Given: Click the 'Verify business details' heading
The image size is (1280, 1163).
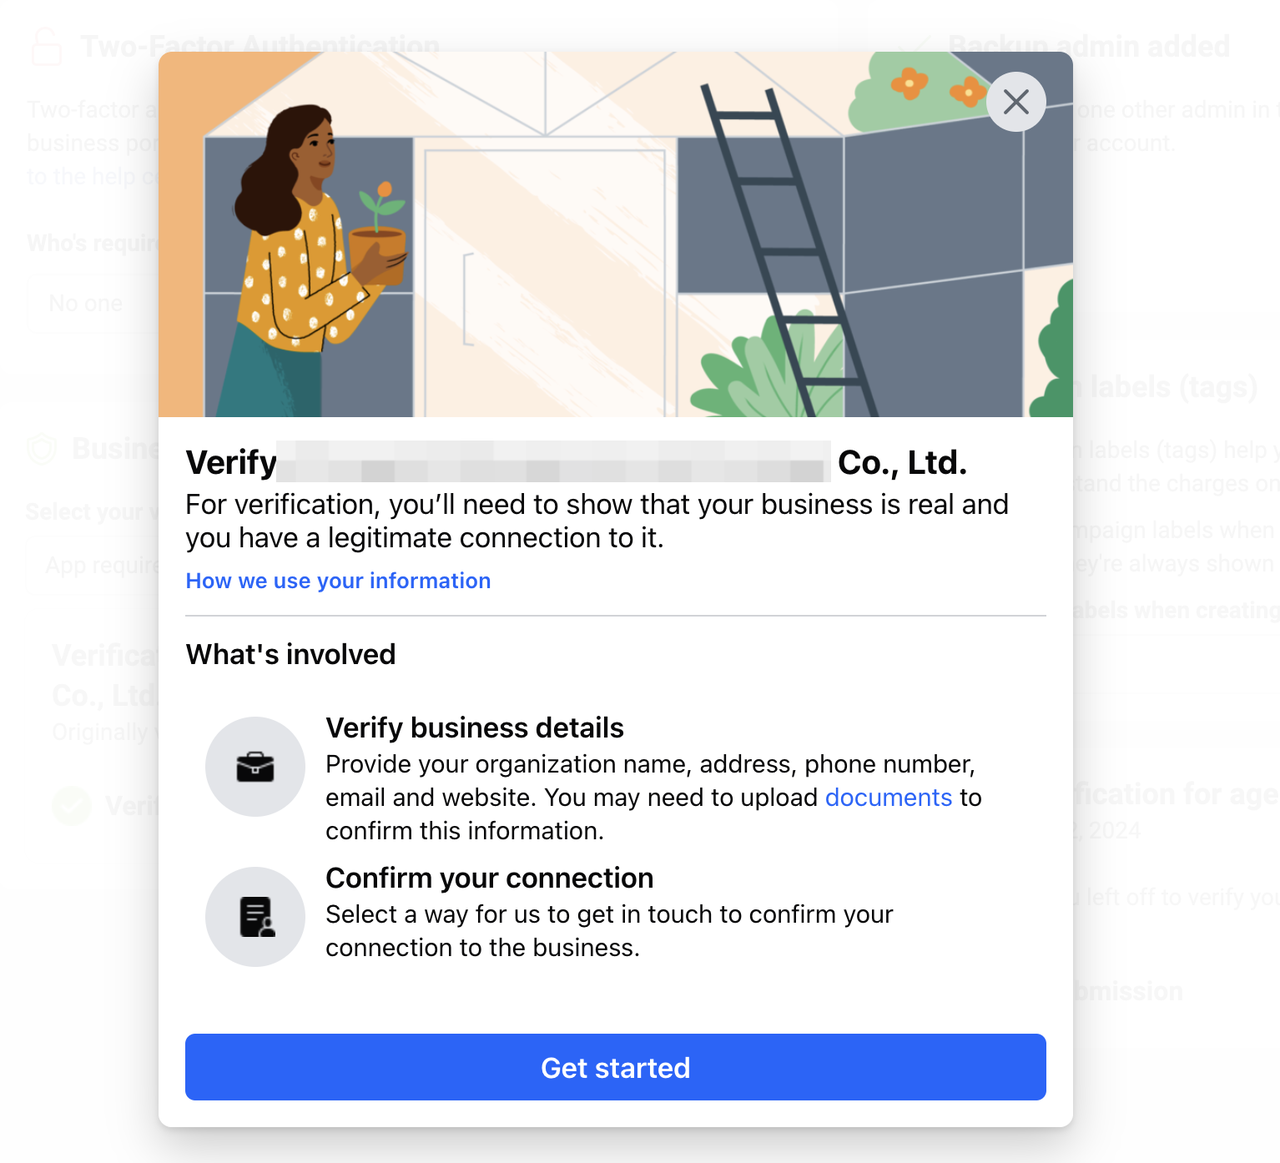Looking at the screenshot, I should coord(474,728).
